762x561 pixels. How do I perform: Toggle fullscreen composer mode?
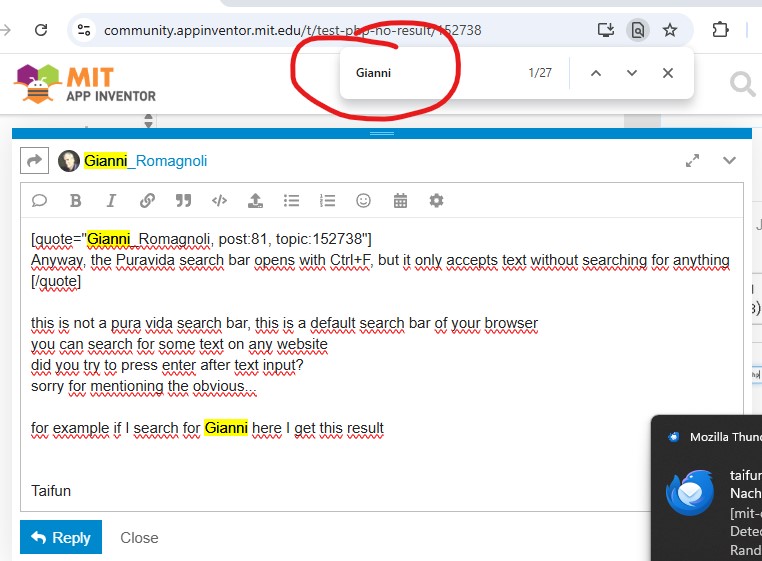[x=692, y=160]
